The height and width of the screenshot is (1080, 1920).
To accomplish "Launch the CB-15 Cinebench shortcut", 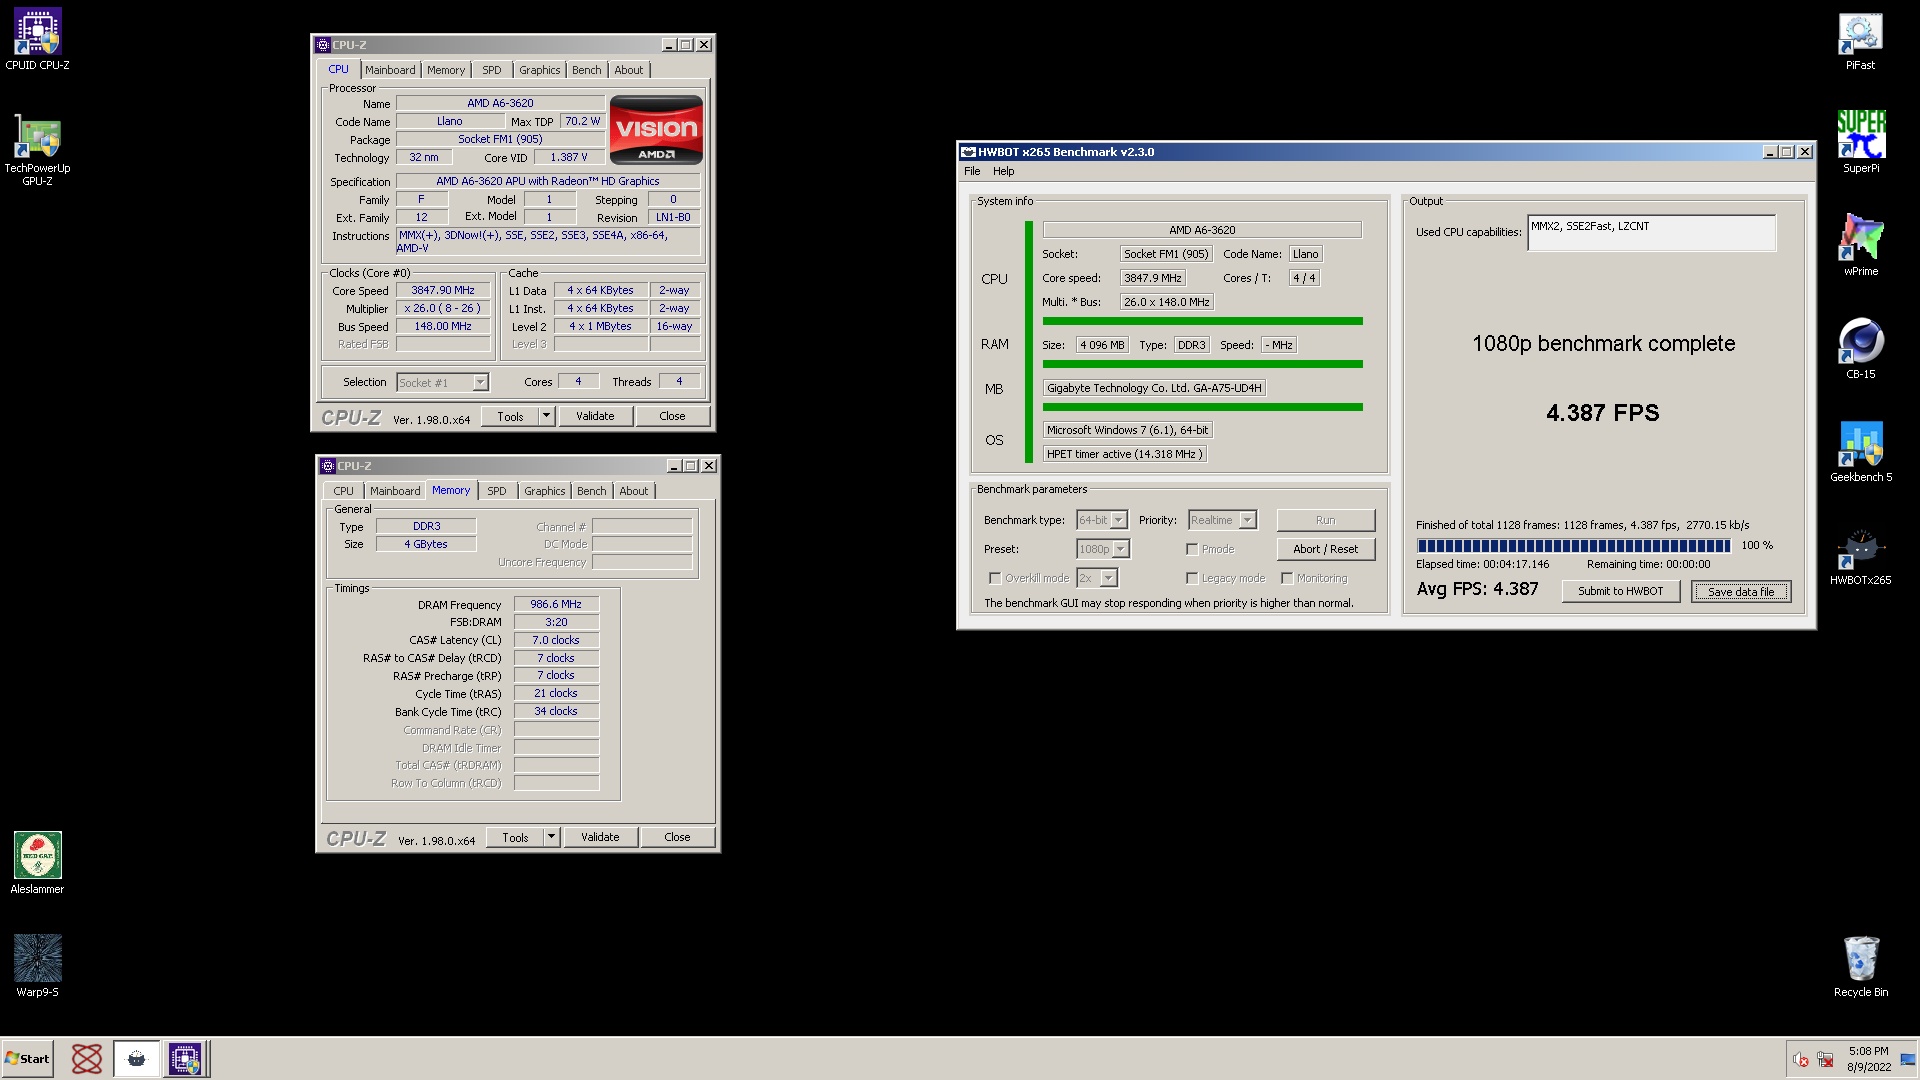I will tap(1860, 348).
